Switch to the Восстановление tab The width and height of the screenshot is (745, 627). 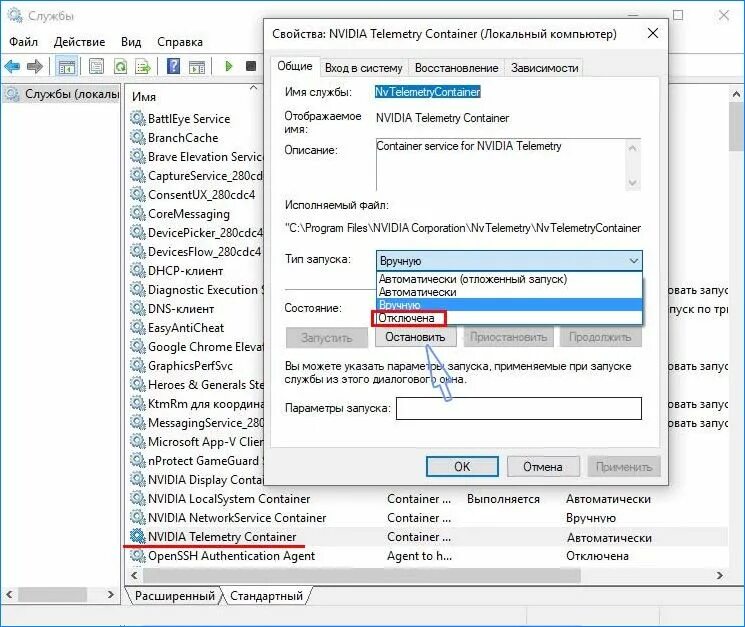457,68
